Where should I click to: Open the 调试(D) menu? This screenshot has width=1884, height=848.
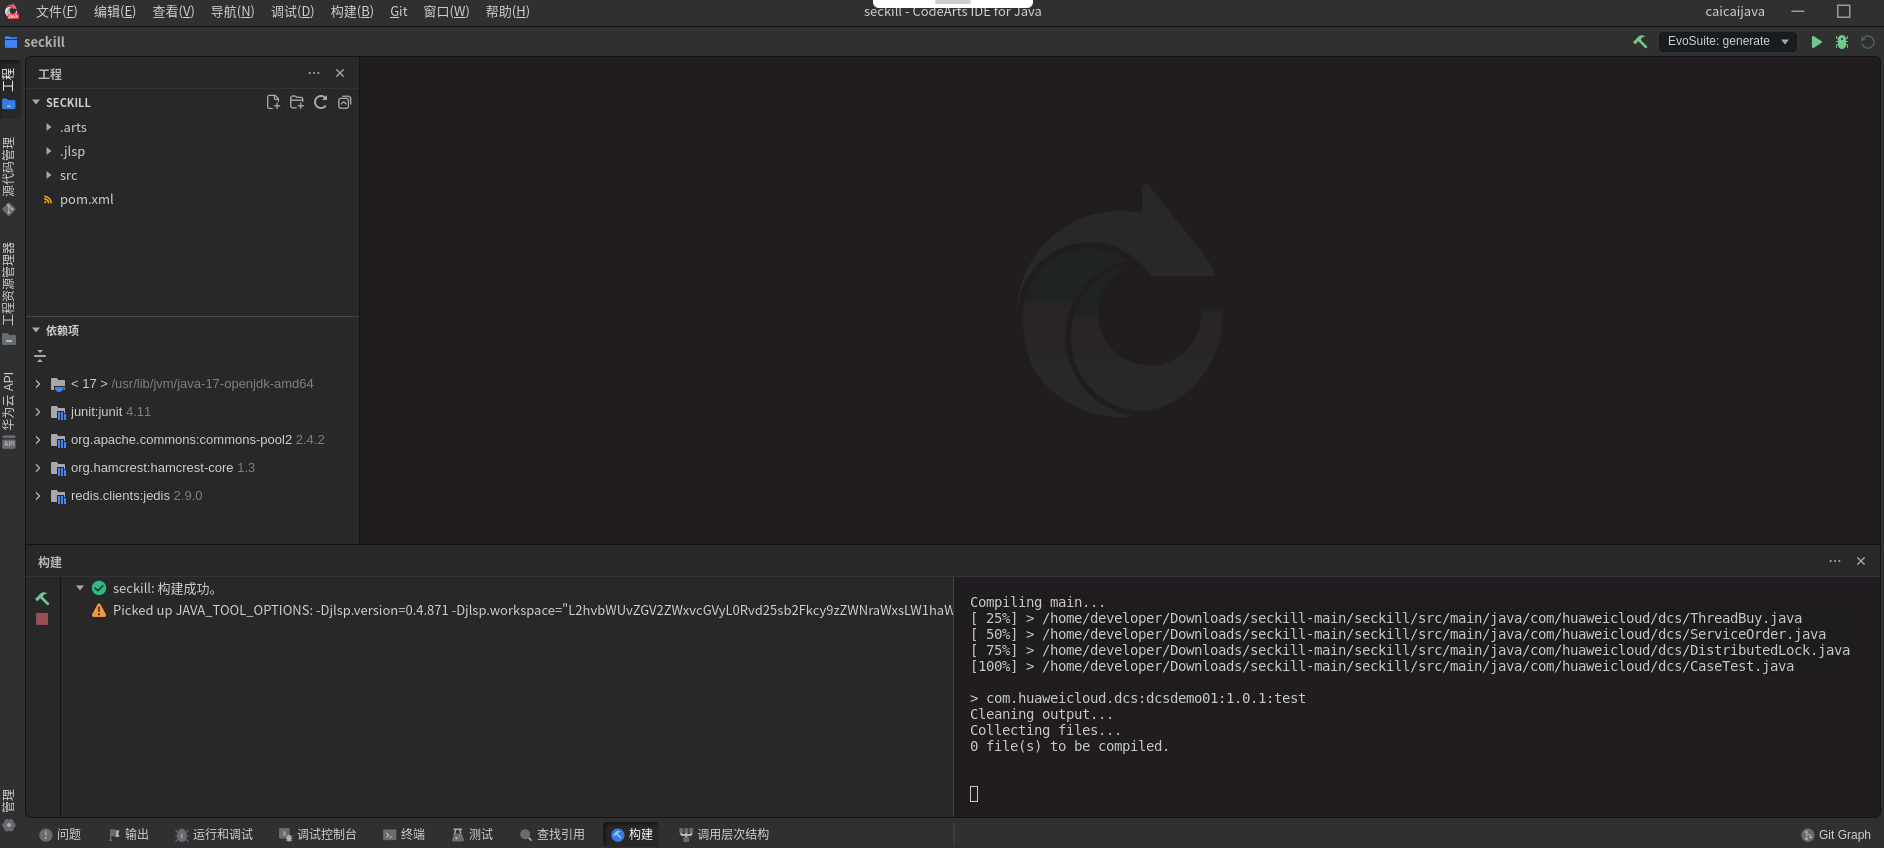pyautogui.click(x=292, y=12)
